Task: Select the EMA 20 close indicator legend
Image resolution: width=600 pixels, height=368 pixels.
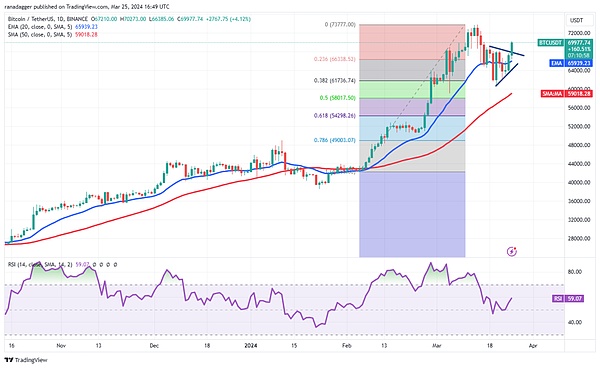Action: [x=52, y=27]
